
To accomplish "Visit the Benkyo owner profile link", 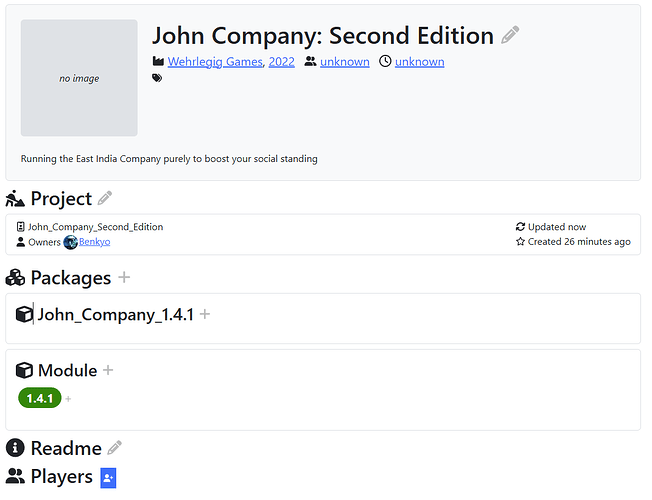I will click(95, 242).
